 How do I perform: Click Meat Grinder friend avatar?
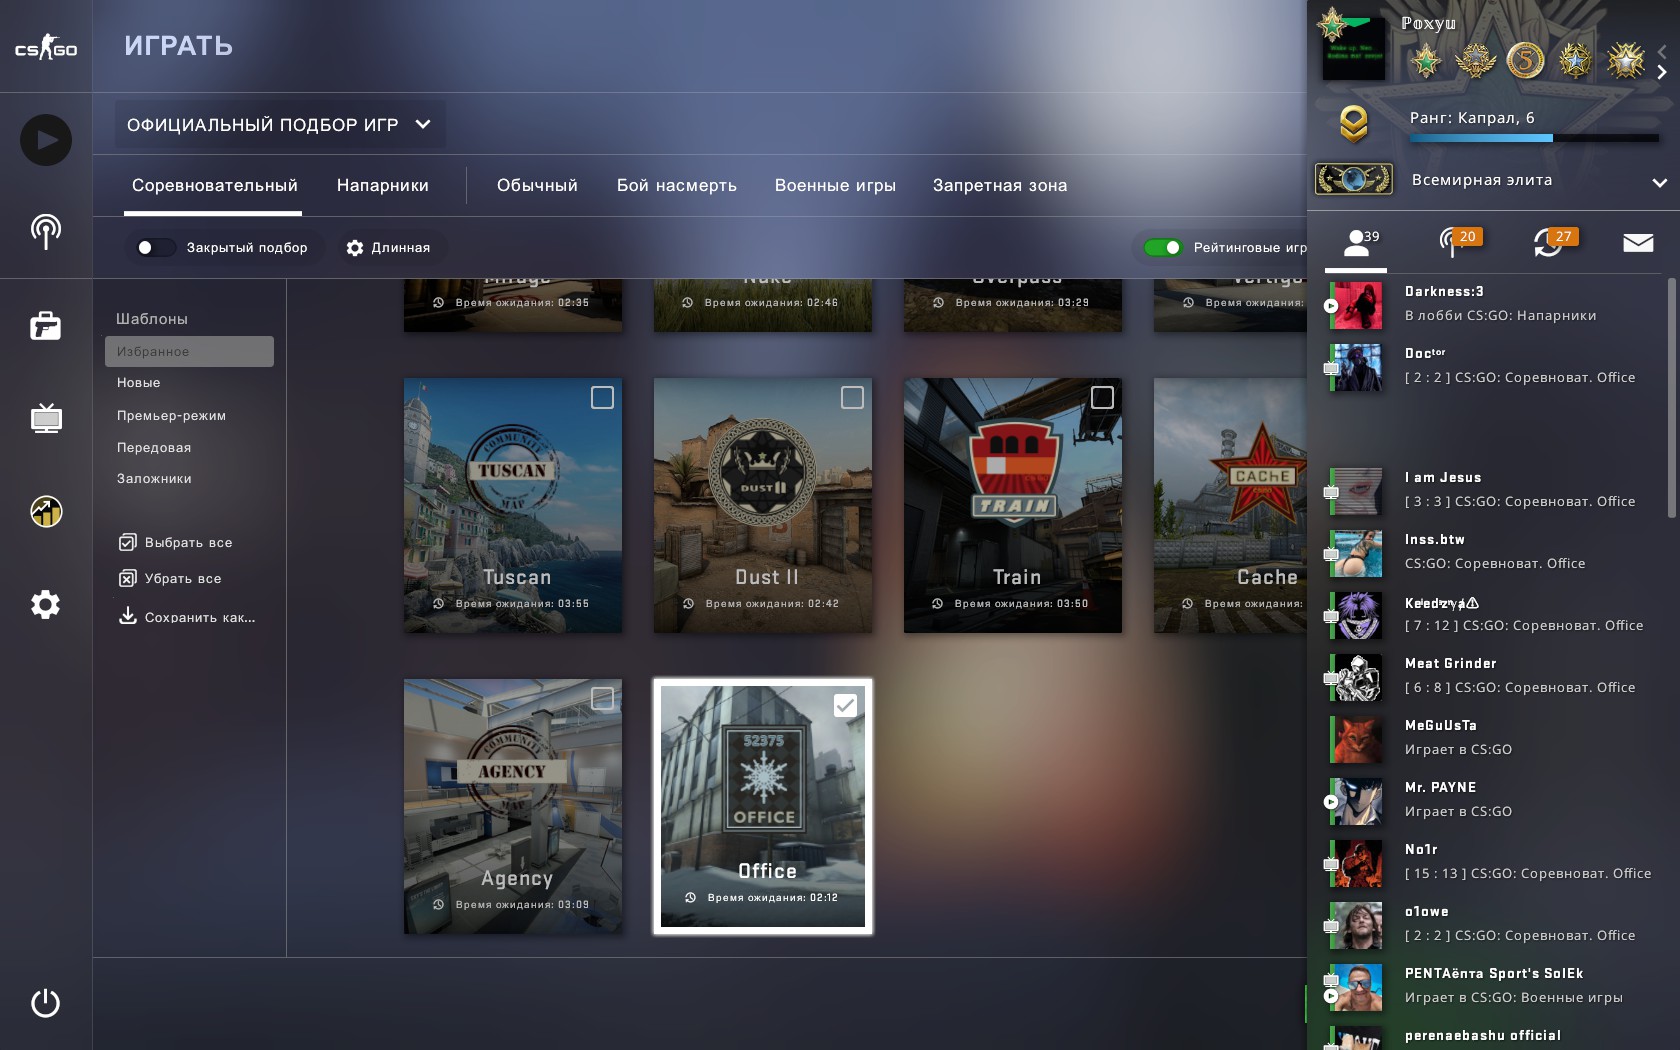[1357, 677]
